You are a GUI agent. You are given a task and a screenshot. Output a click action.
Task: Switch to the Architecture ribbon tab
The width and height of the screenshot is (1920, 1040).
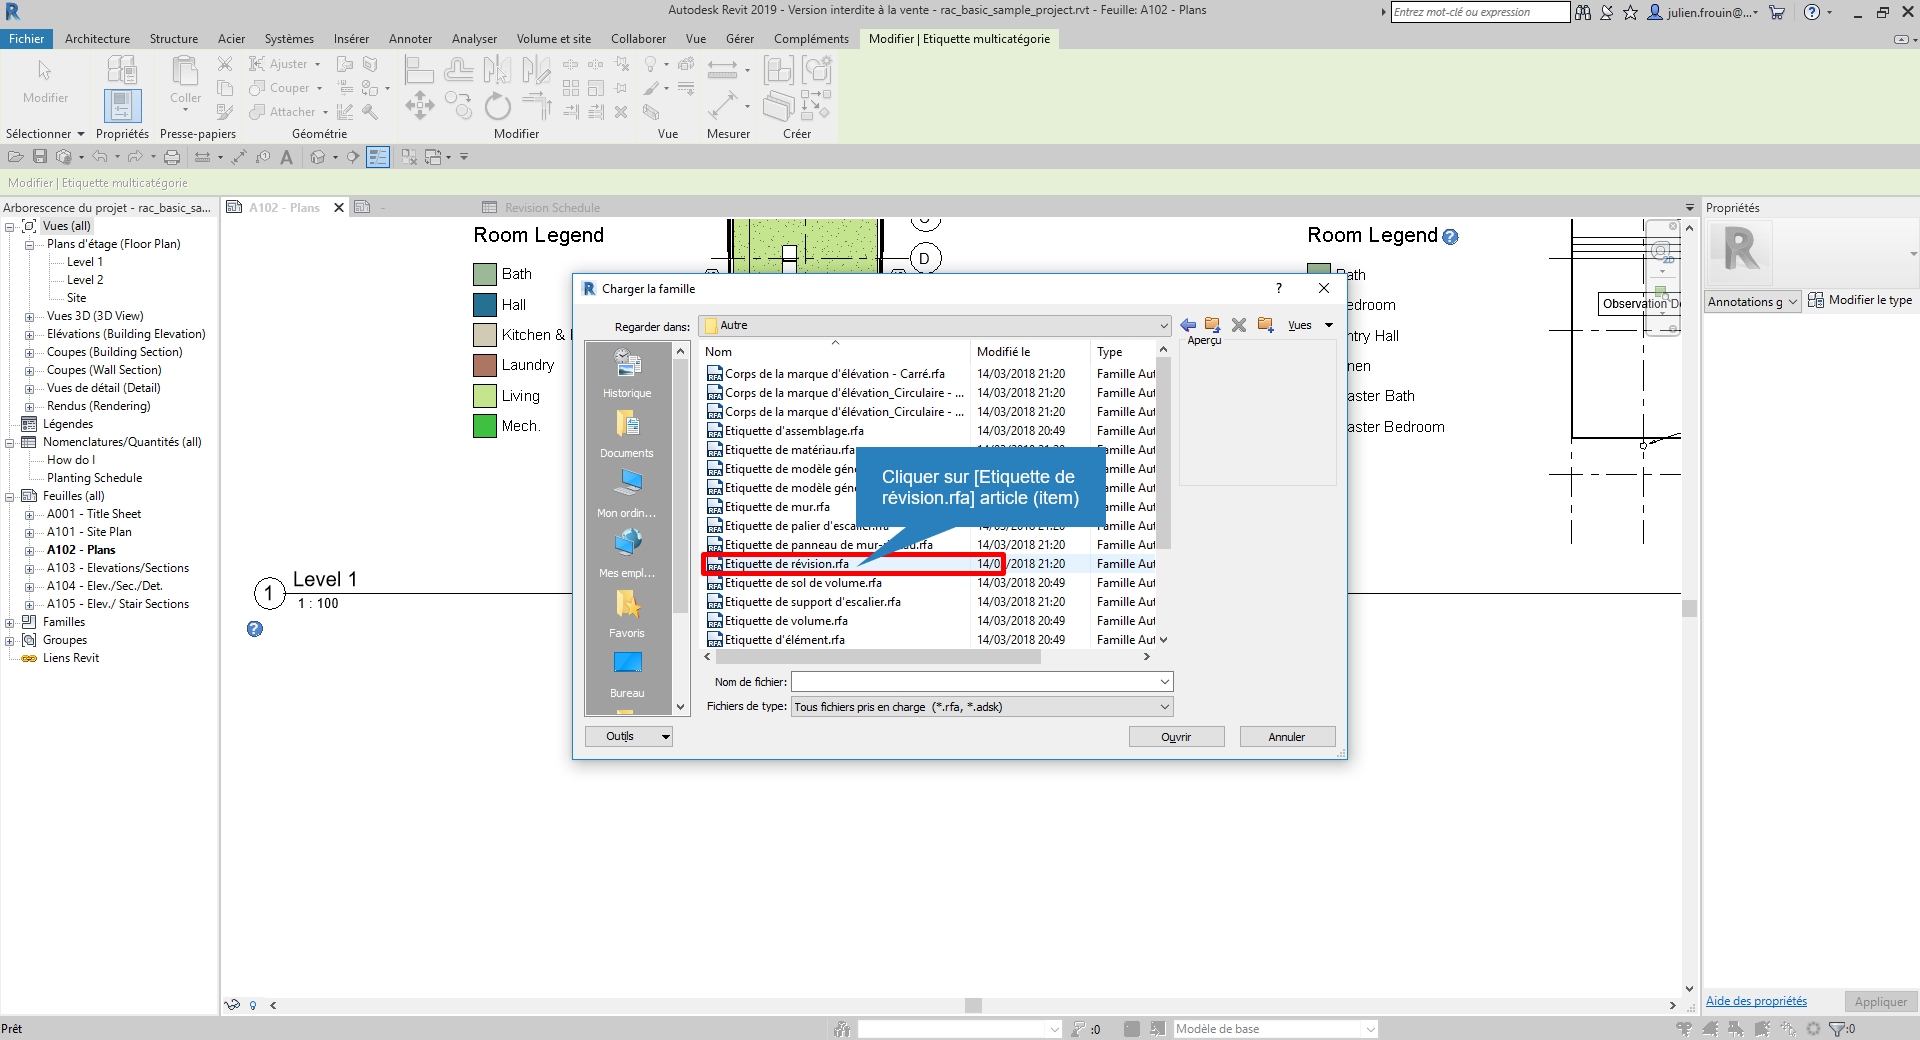[x=97, y=39]
